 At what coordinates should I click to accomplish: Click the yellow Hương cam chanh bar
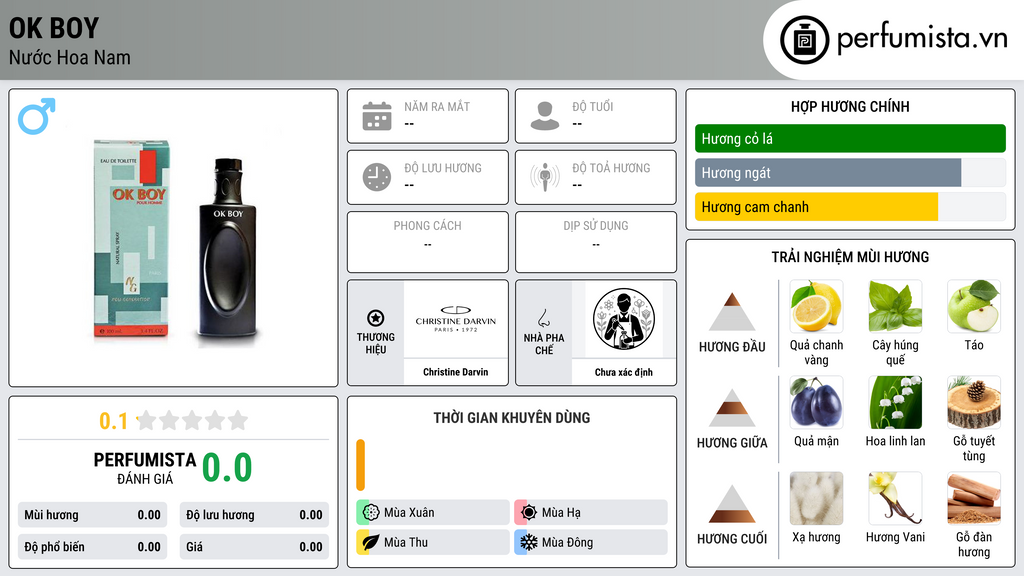(x=816, y=207)
